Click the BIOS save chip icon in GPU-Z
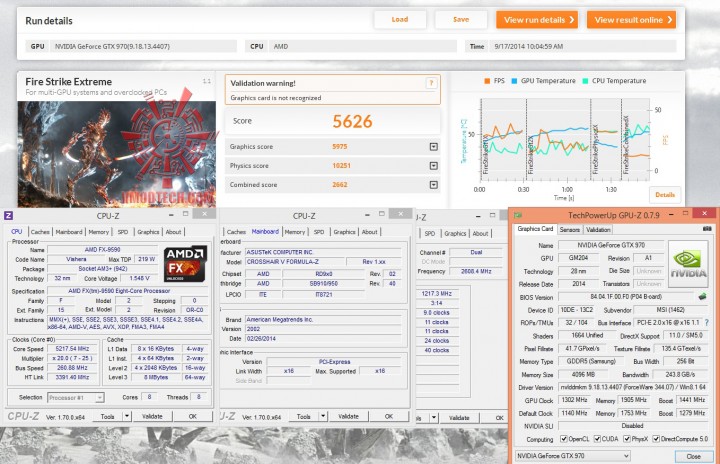This screenshot has height=464, width=720. tap(702, 297)
